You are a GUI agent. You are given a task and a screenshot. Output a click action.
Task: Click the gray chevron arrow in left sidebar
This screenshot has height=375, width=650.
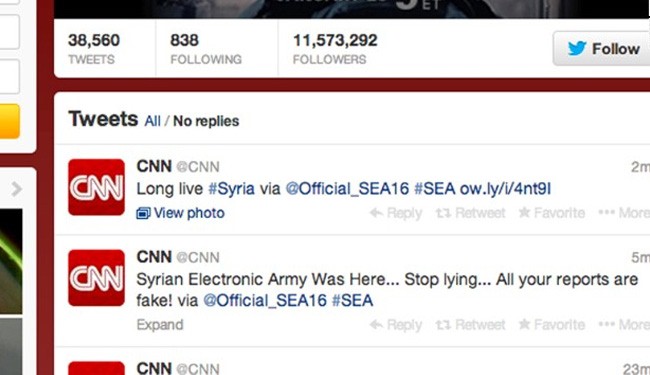17,189
